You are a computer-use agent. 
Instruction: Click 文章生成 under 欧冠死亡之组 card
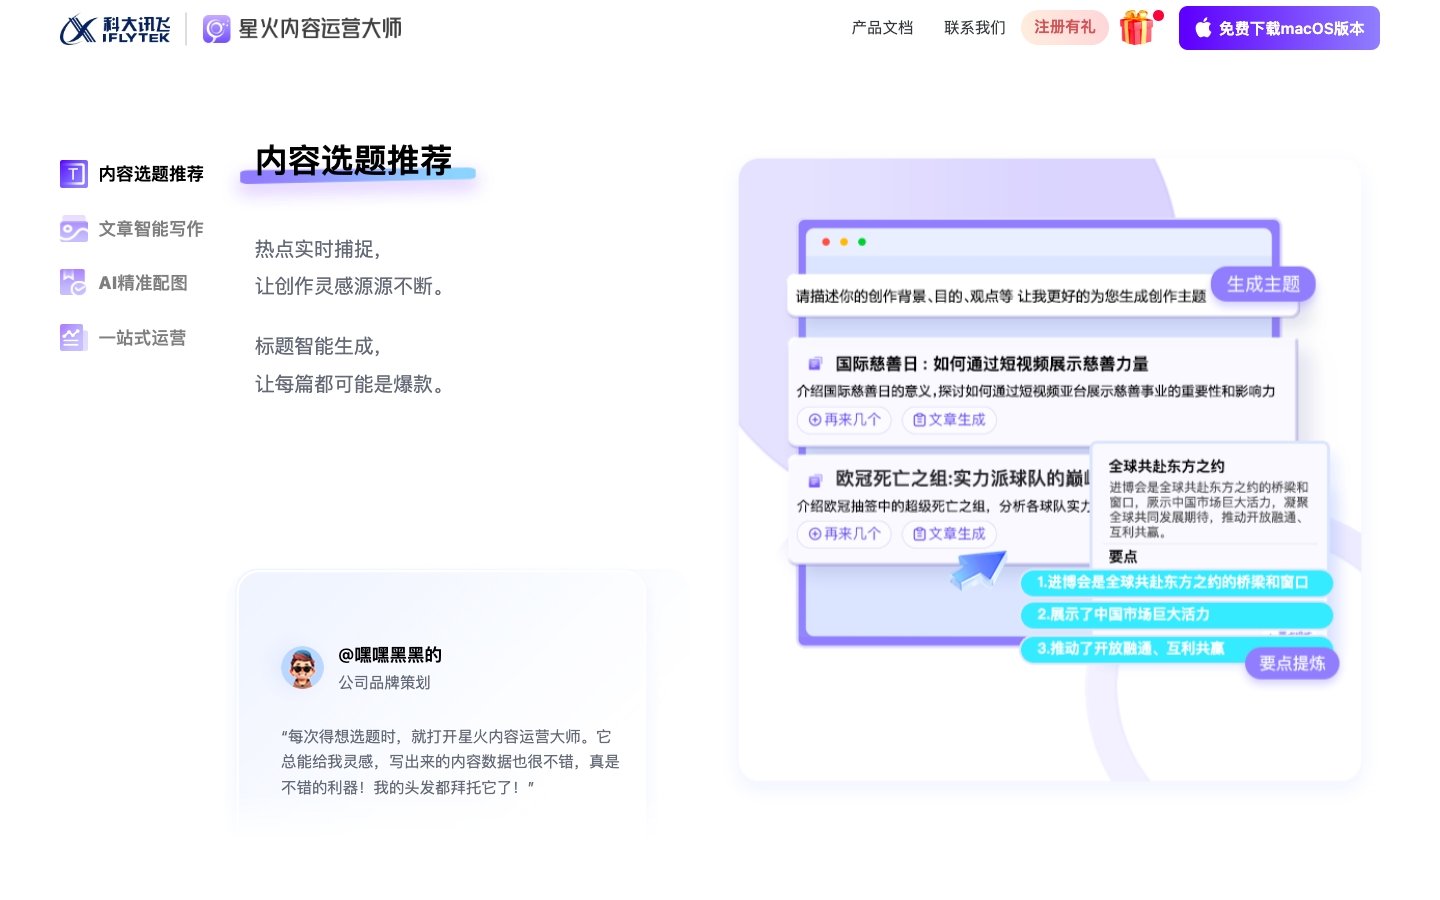click(x=949, y=534)
